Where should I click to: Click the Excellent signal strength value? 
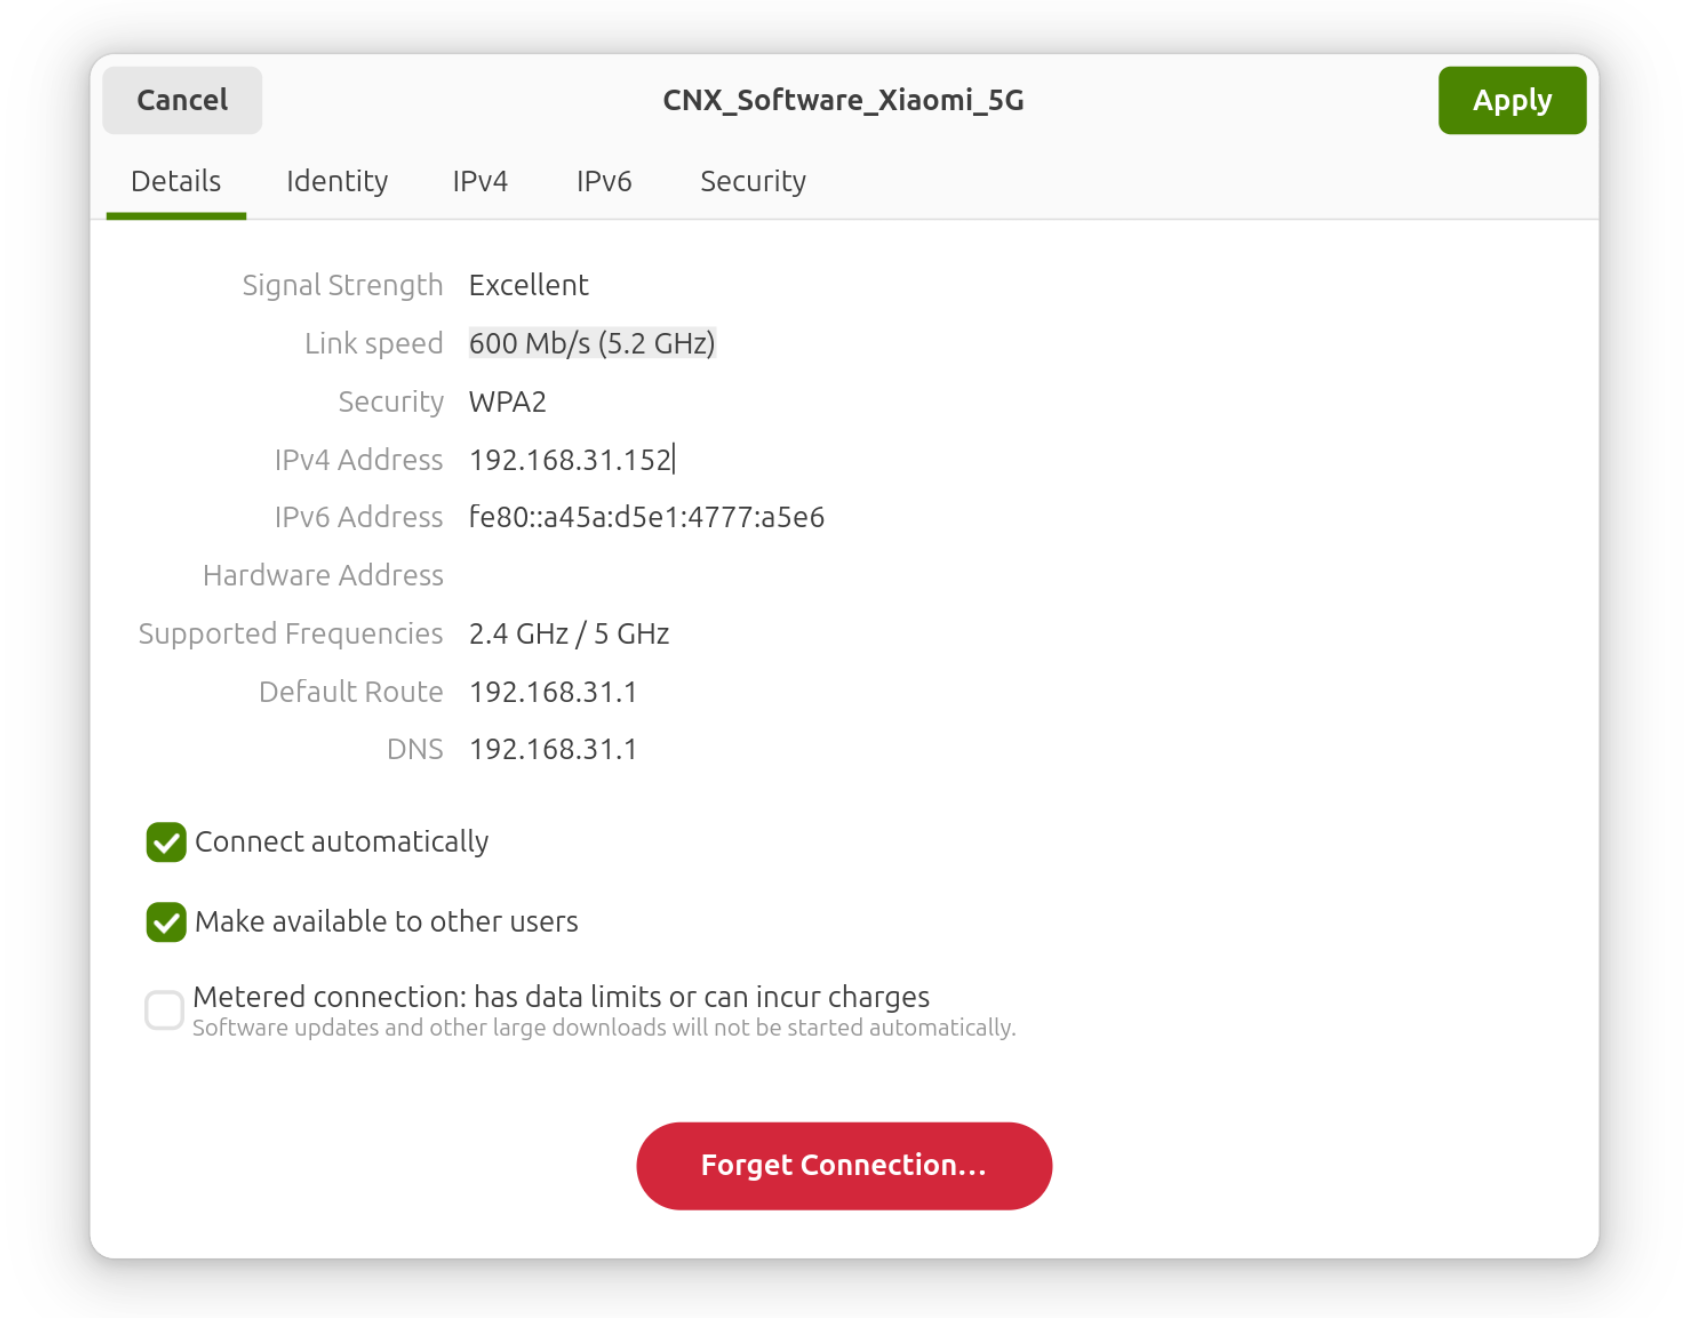(x=528, y=285)
